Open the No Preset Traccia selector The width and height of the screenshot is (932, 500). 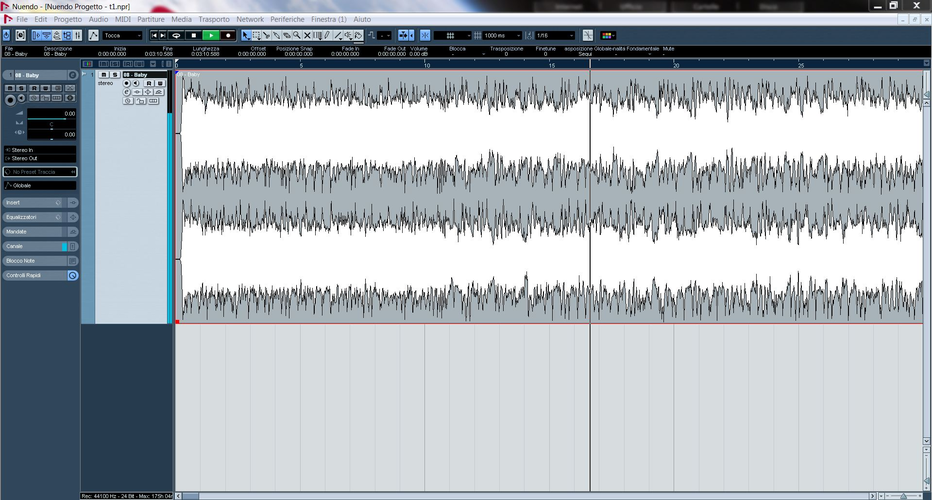[40, 172]
